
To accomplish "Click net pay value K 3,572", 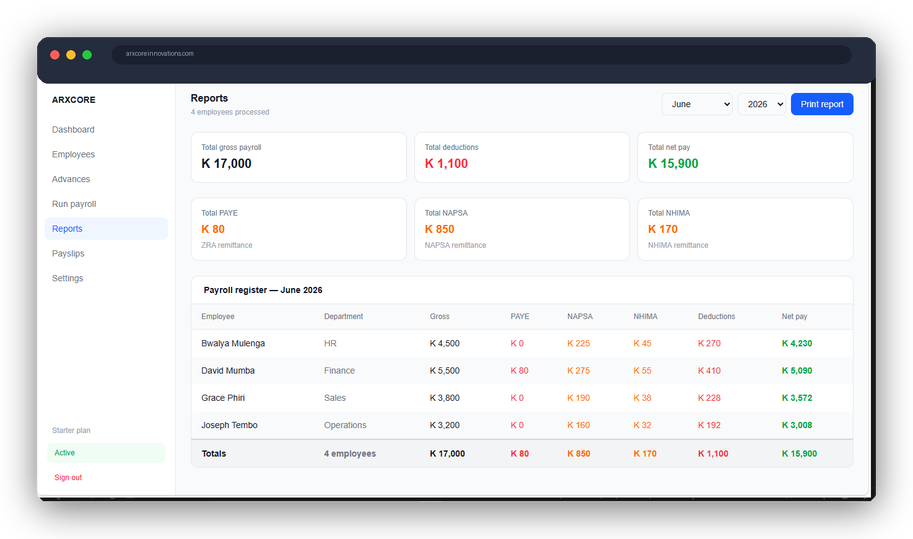I will pyautogui.click(x=797, y=398).
